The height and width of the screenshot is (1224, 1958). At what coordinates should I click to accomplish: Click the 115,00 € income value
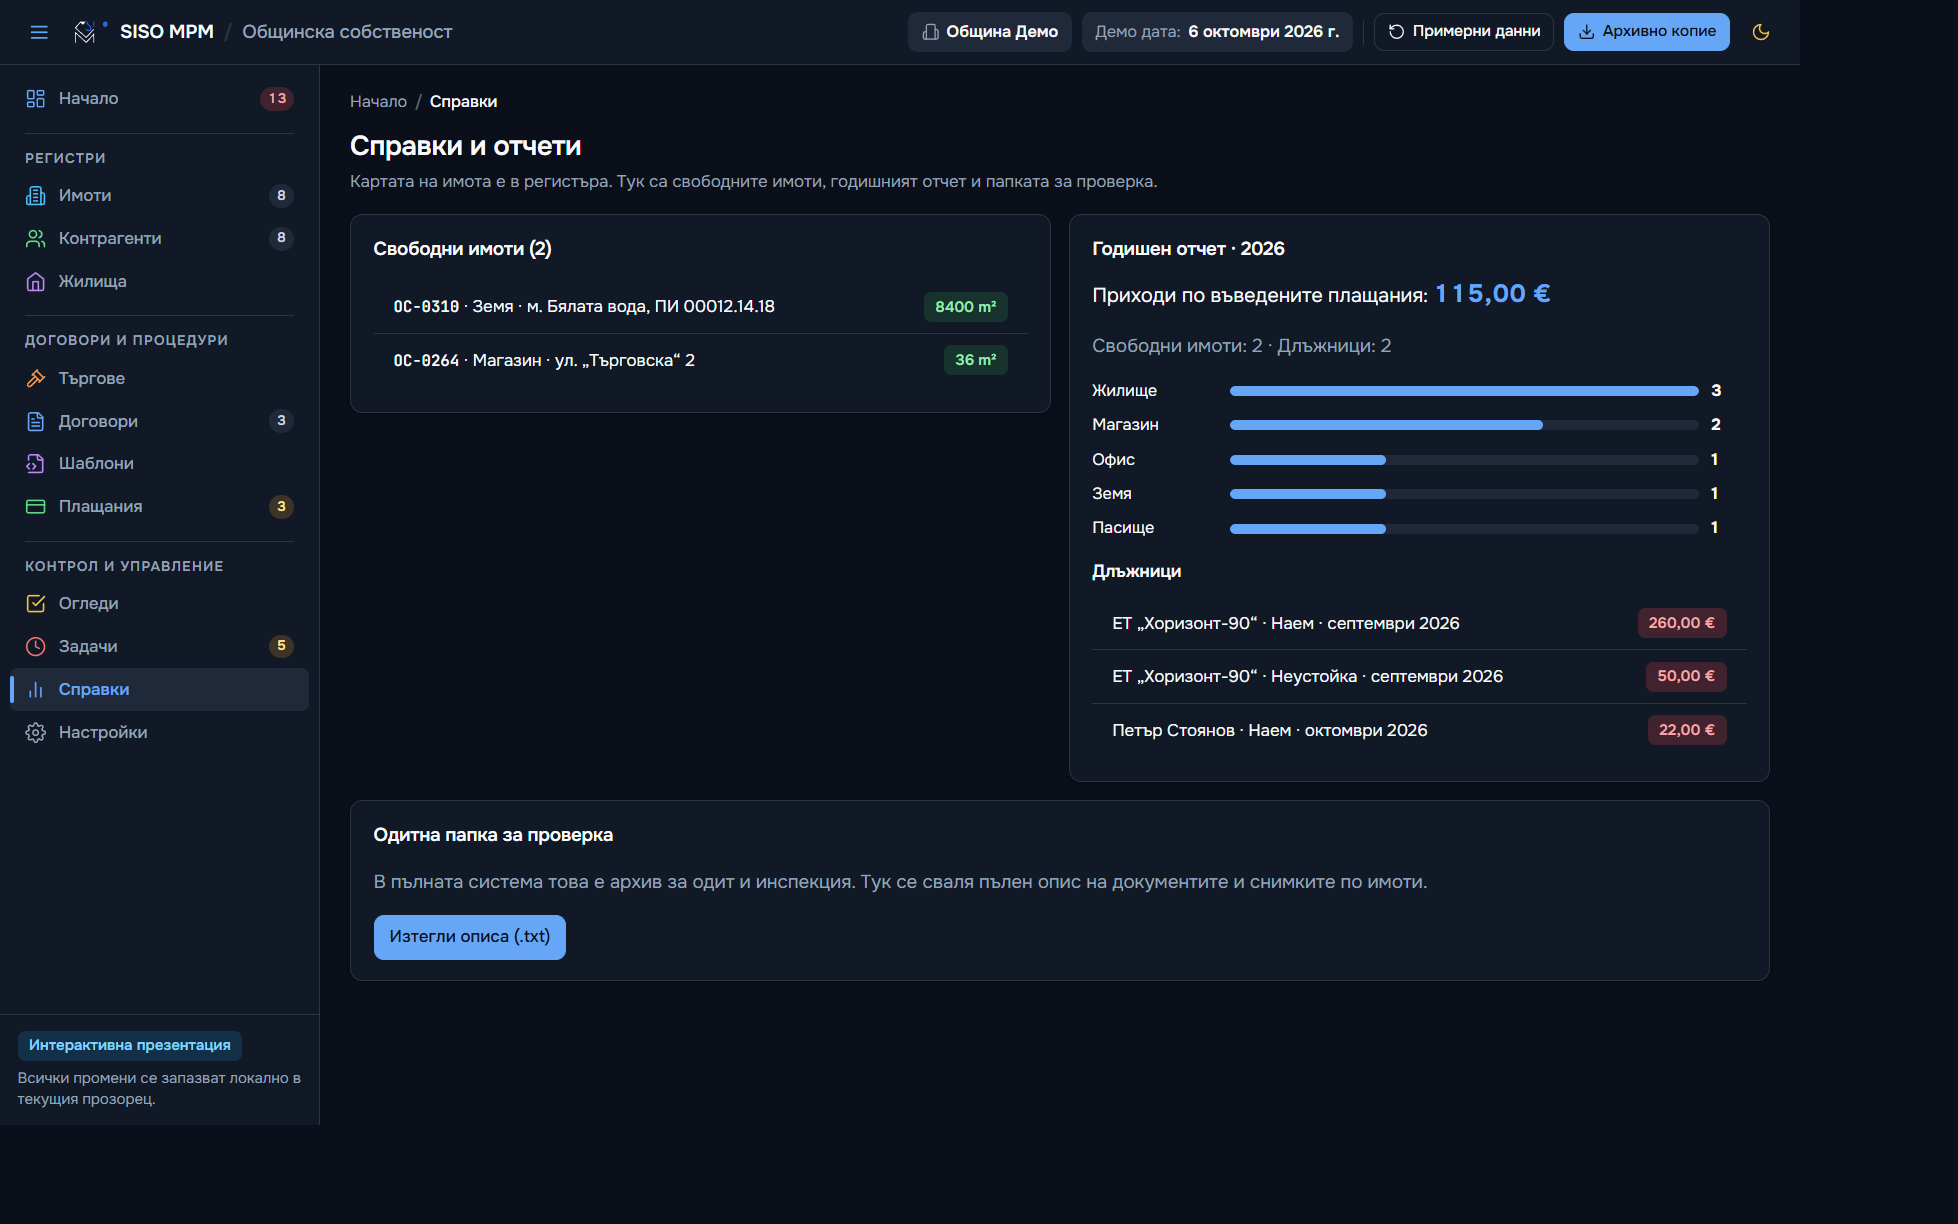pos(1492,294)
